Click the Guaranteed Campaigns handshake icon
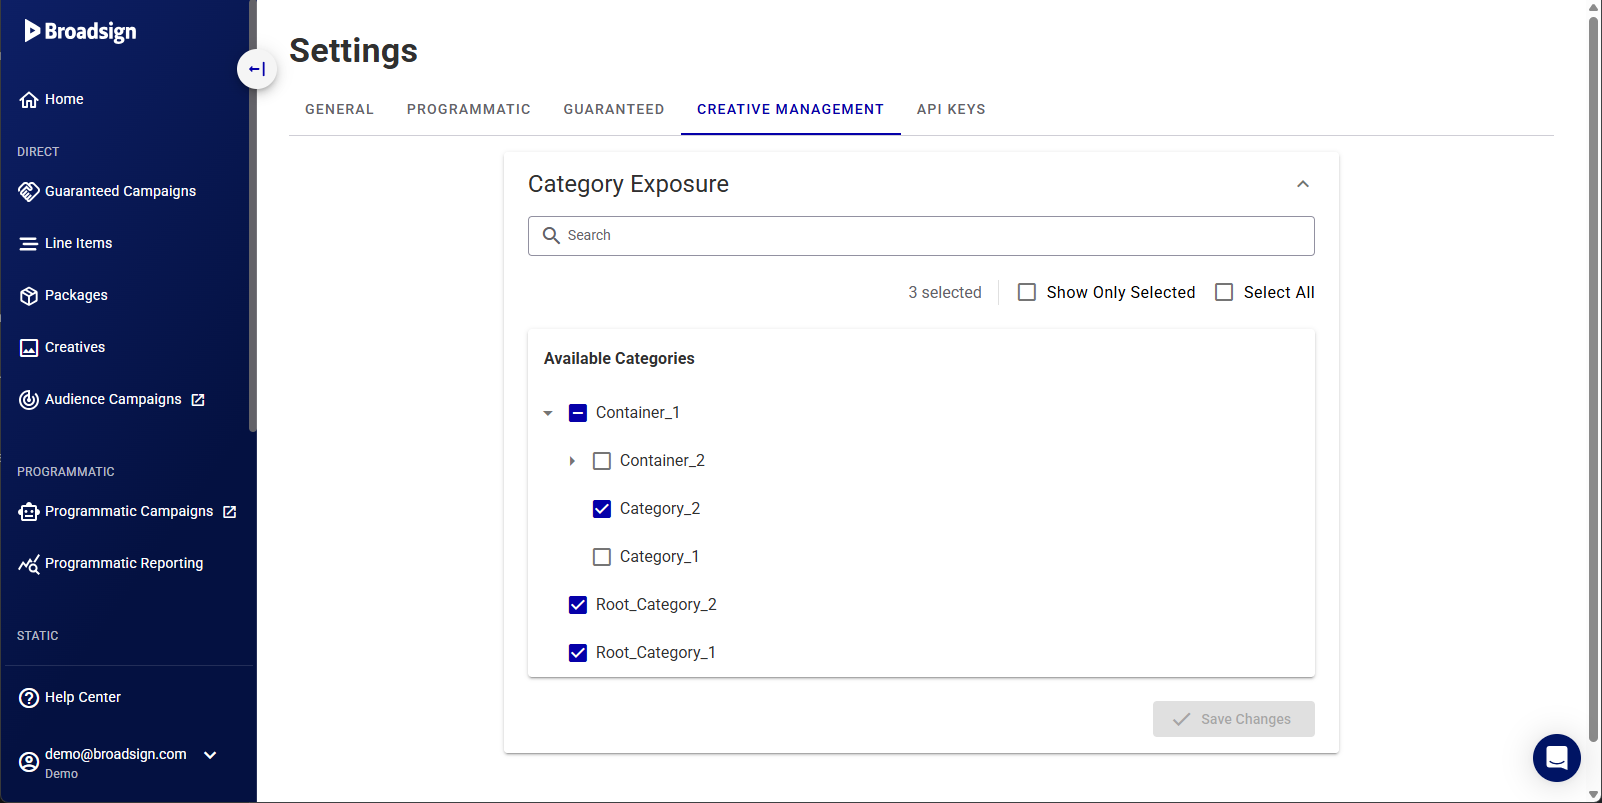Screen dimensions: 1602x803 point(29,191)
